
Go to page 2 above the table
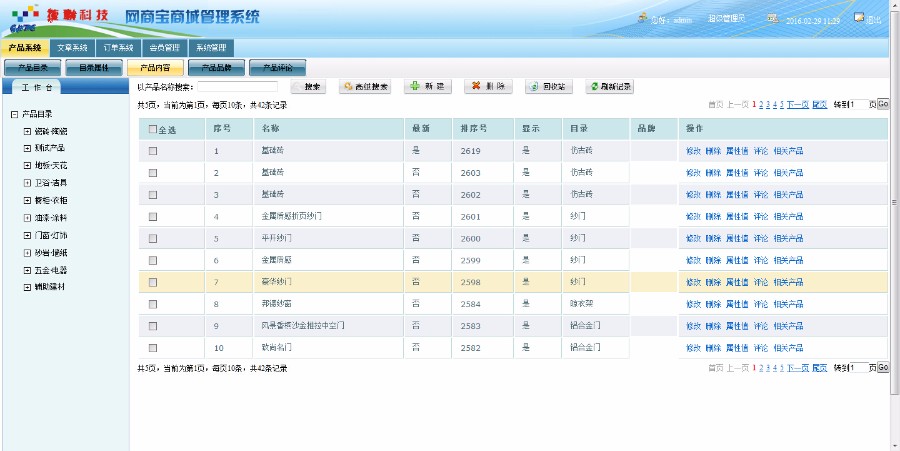[x=761, y=104]
